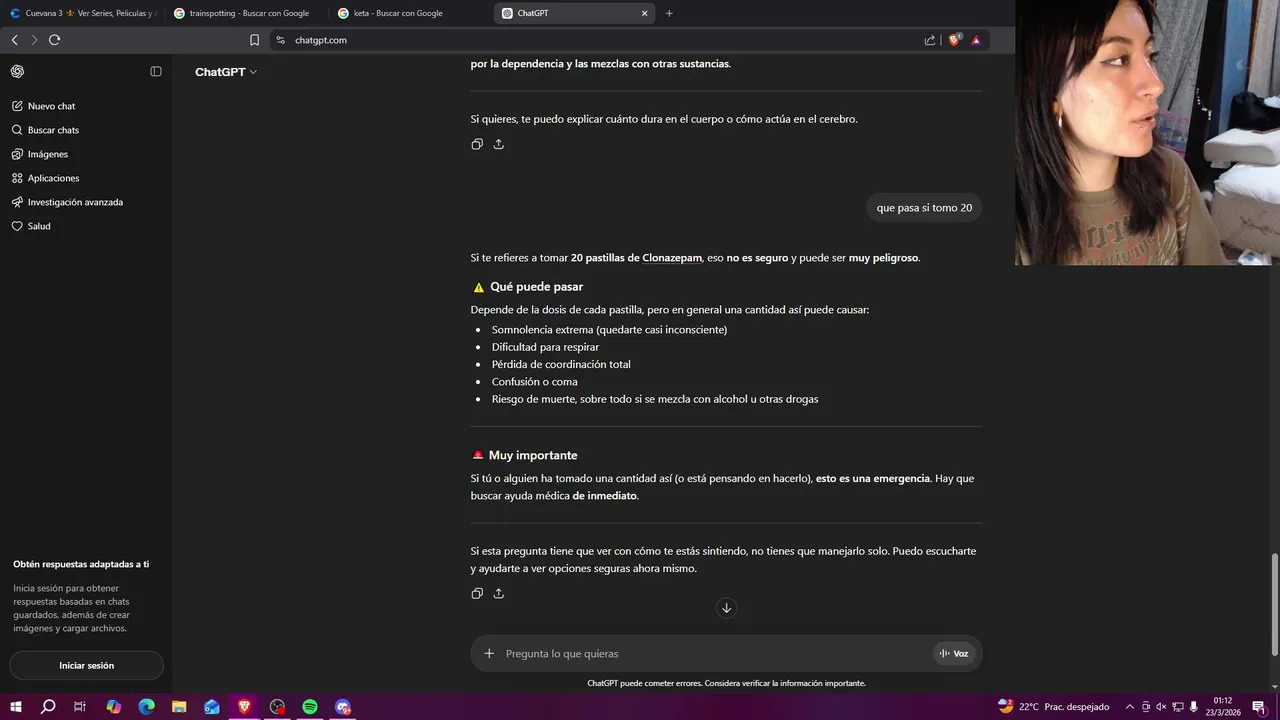Click the chatgpt.com address bar
The width and height of the screenshot is (1280, 720).
click(600, 40)
